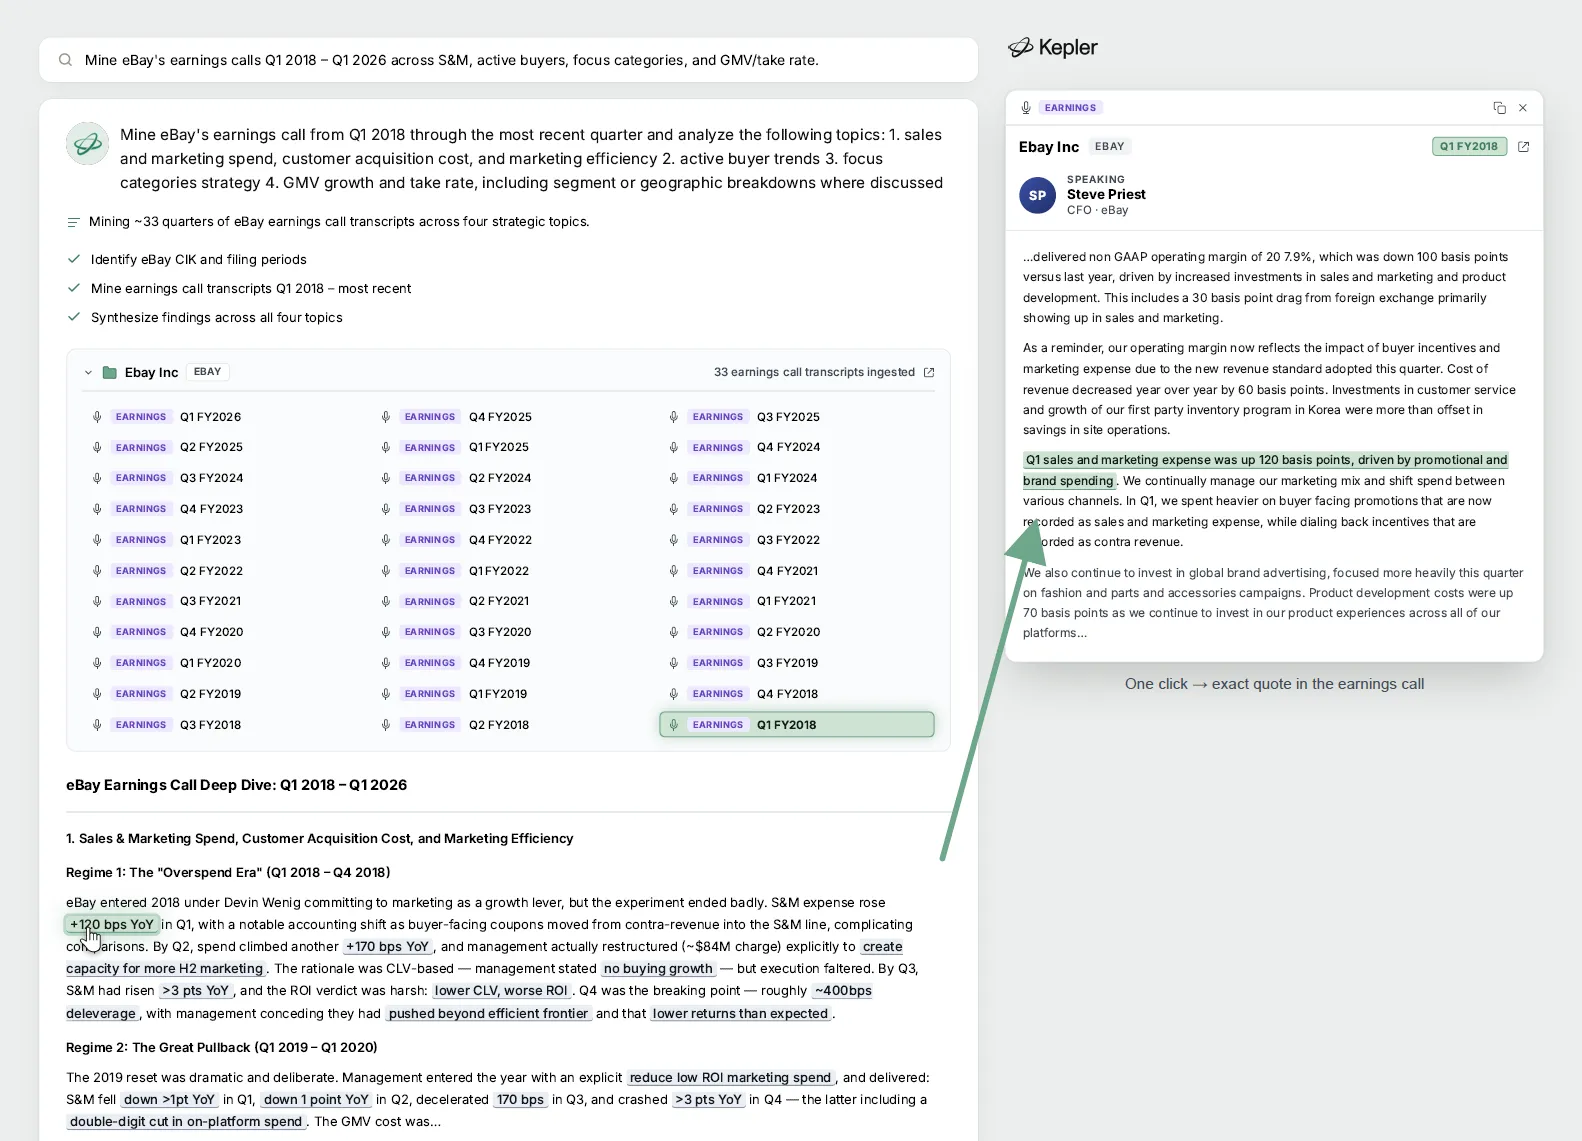
Task: Click microphone icon on Q1 FY2020 row
Action: 97,663
